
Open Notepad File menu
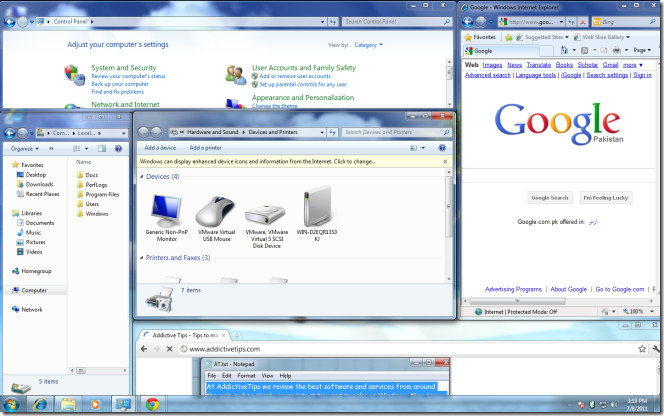(212, 376)
